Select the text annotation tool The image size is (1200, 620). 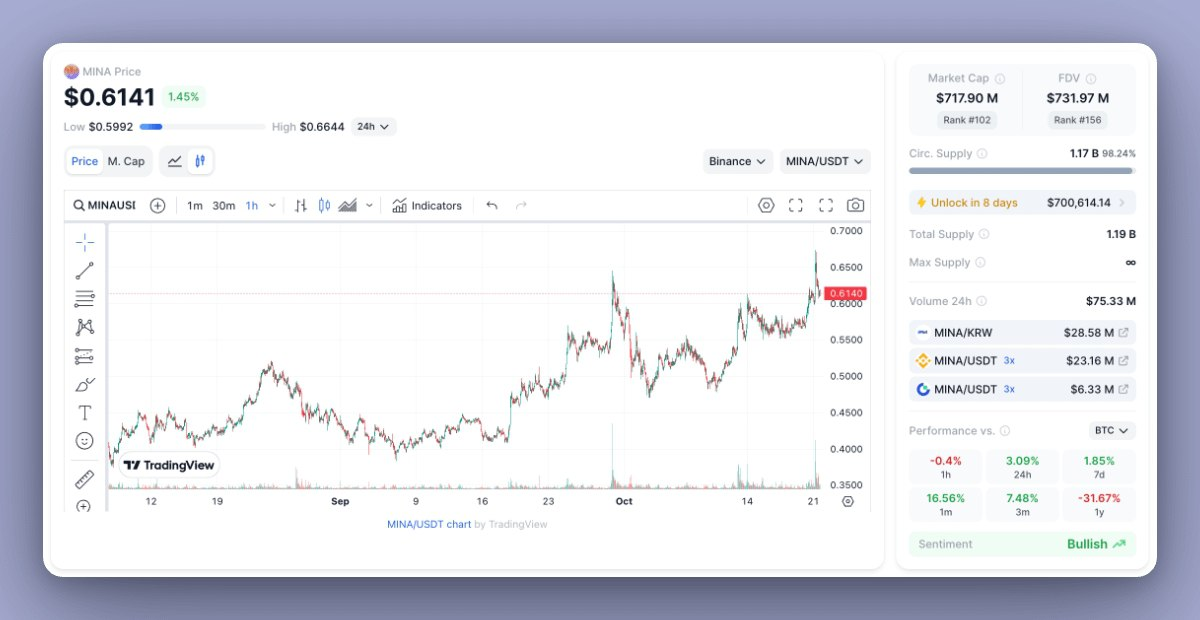tap(85, 412)
